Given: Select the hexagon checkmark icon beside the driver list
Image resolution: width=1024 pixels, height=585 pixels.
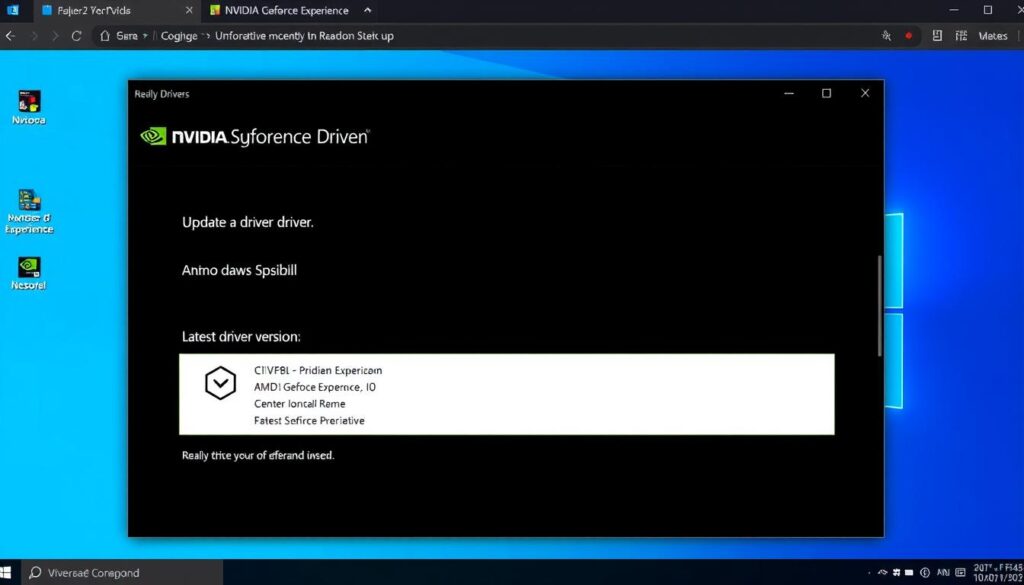Looking at the screenshot, I should [x=221, y=383].
